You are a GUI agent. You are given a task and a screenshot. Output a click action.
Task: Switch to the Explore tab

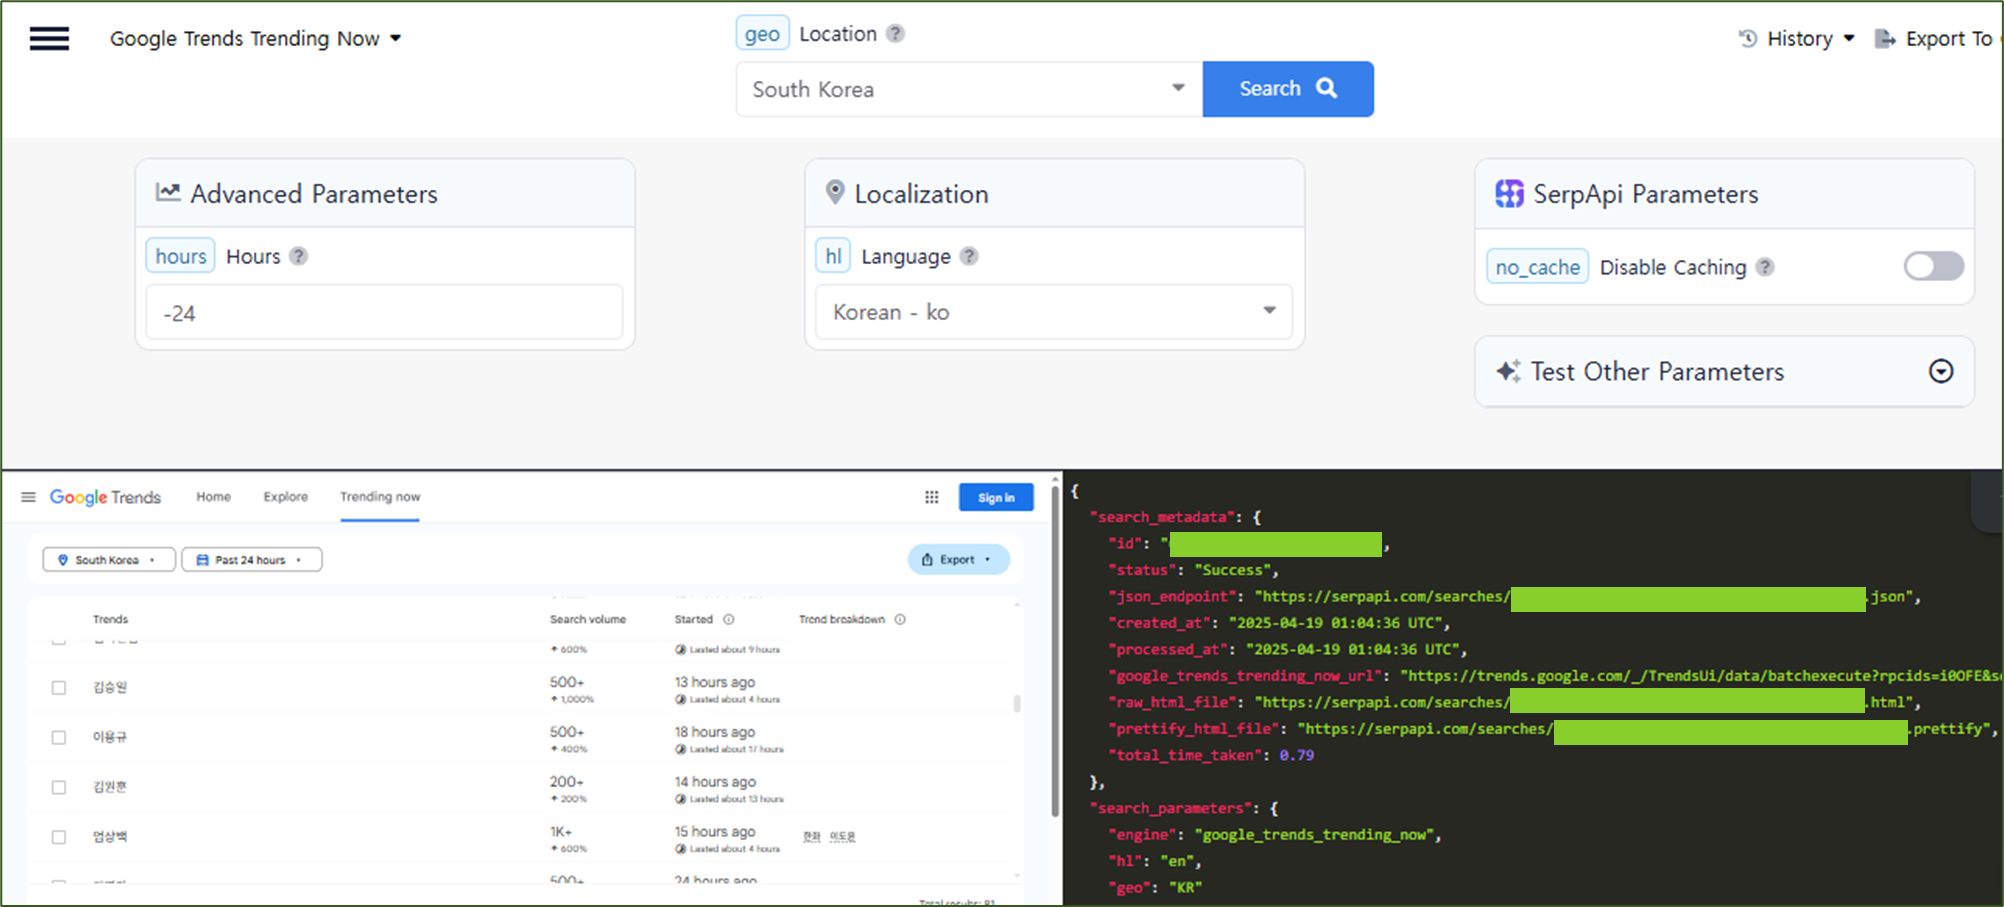click(x=286, y=497)
